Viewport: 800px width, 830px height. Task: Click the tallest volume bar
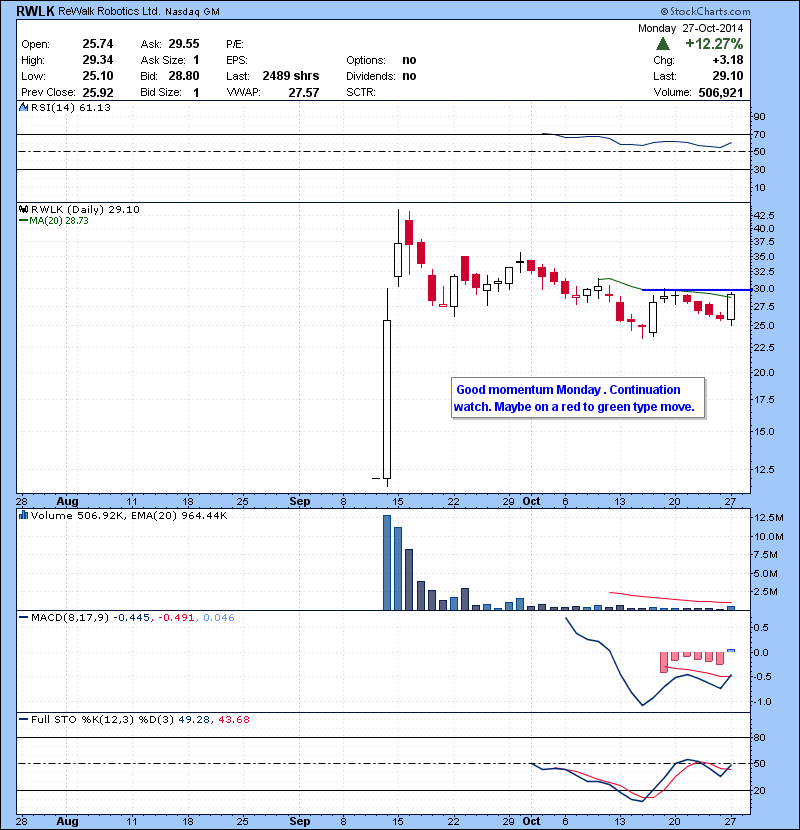tap(387, 563)
